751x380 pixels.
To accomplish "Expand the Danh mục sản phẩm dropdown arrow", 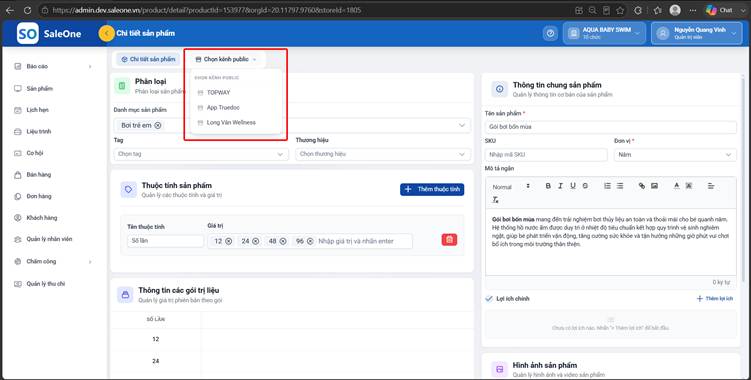I will (462, 125).
